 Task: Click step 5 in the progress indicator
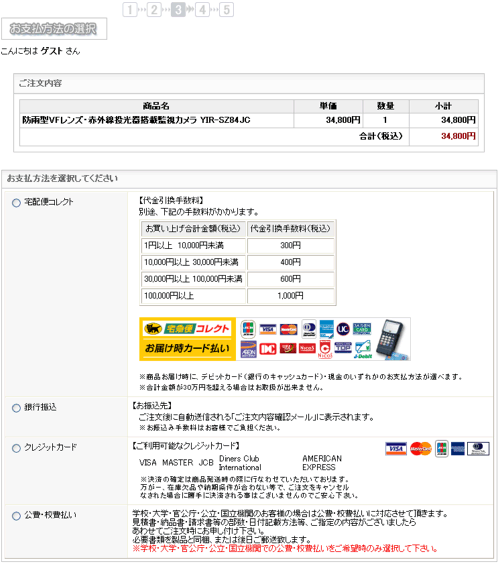[x=227, y=9]
